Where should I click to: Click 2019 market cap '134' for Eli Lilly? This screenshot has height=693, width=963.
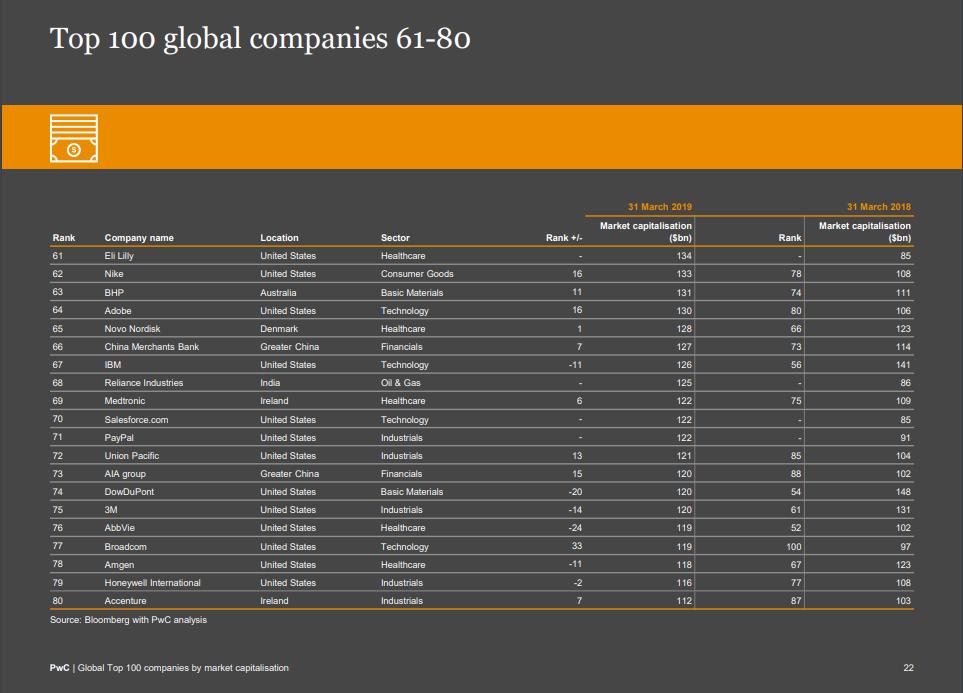coord(684,256)
